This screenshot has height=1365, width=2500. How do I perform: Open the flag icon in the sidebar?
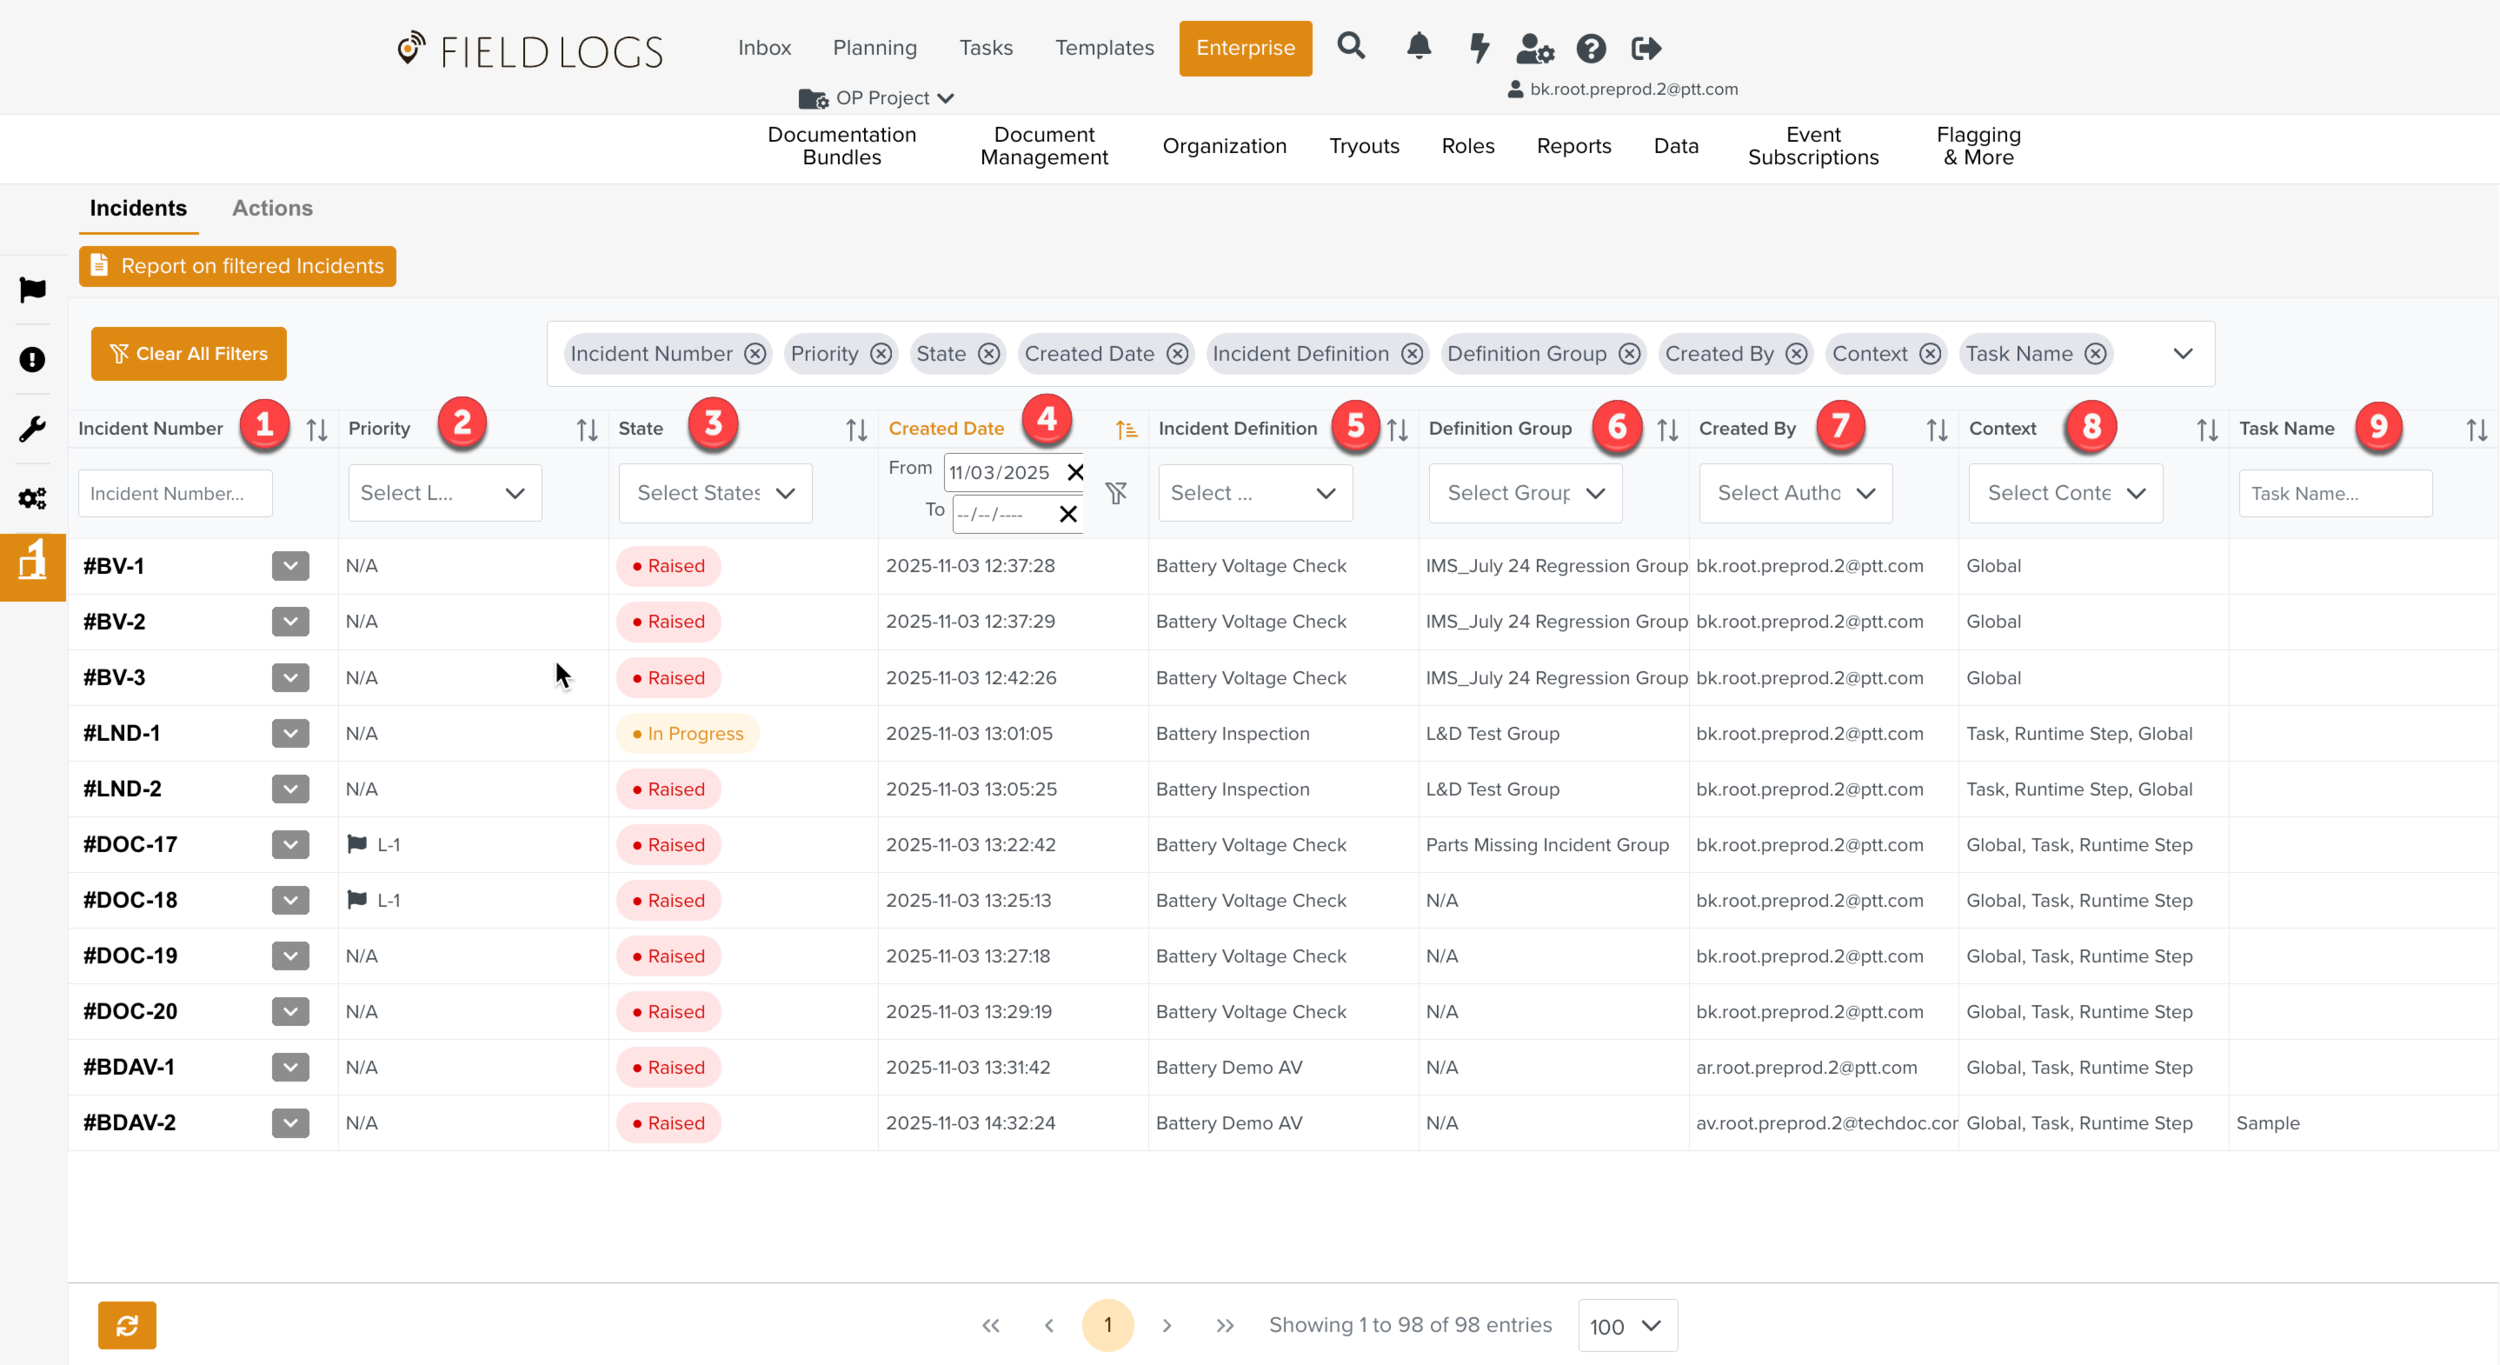point(32,290)
